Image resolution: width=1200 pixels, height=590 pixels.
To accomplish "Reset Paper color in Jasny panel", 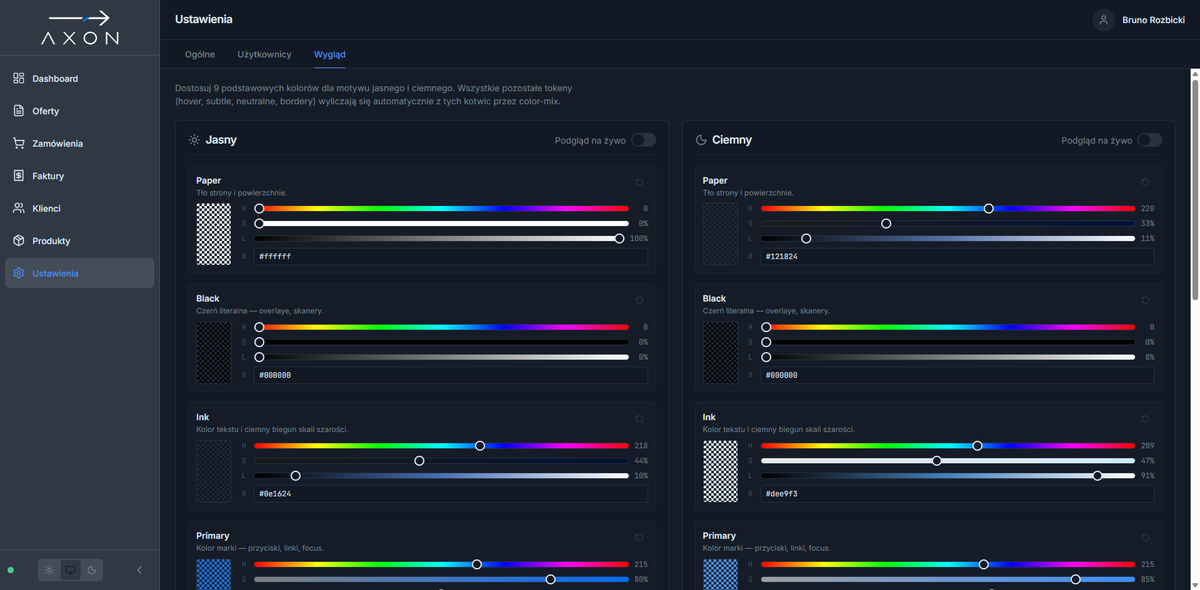I will pos(639,182).
